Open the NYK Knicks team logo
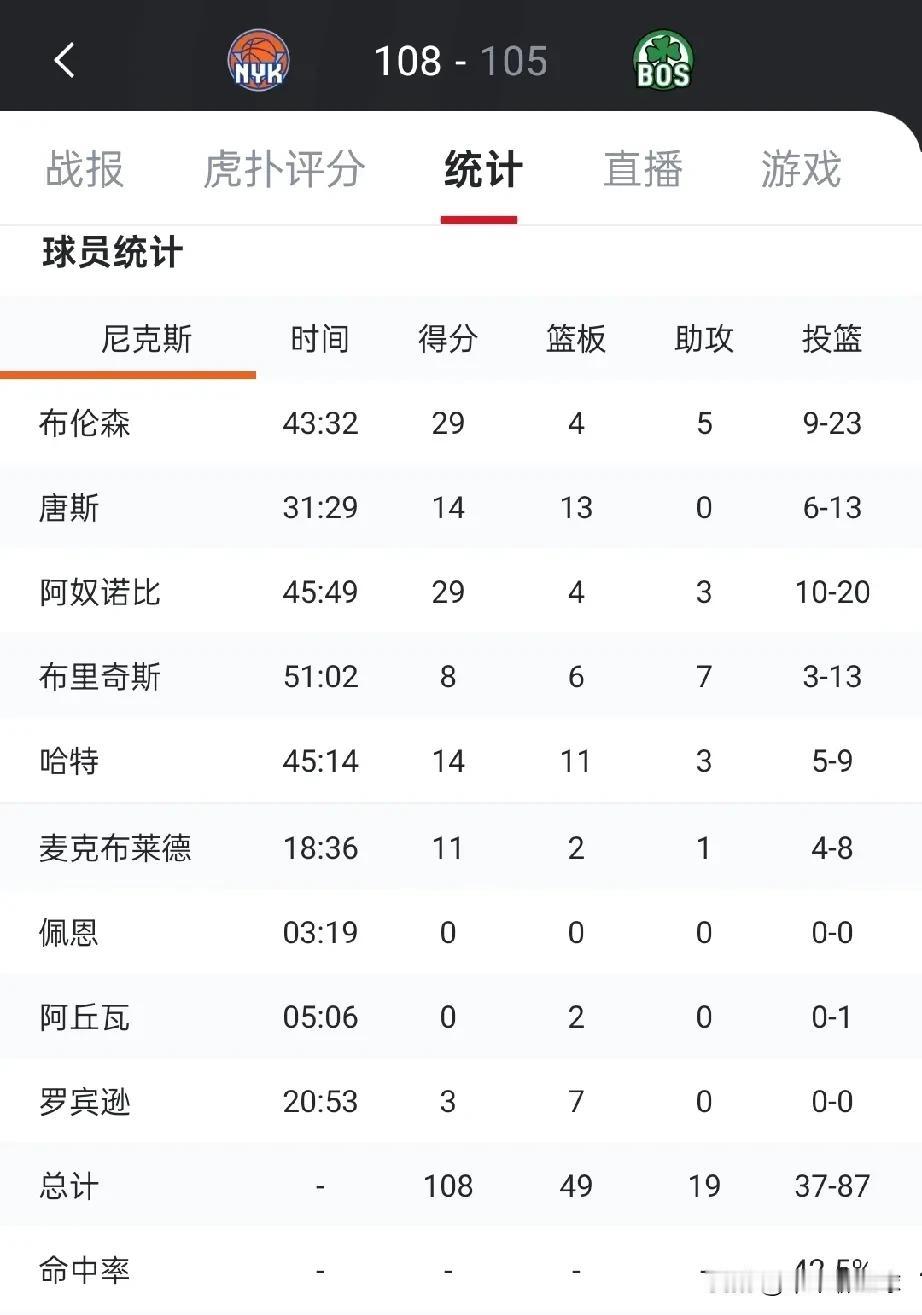The height and width of the screenshot is (1315, 922). click(259, 60)
